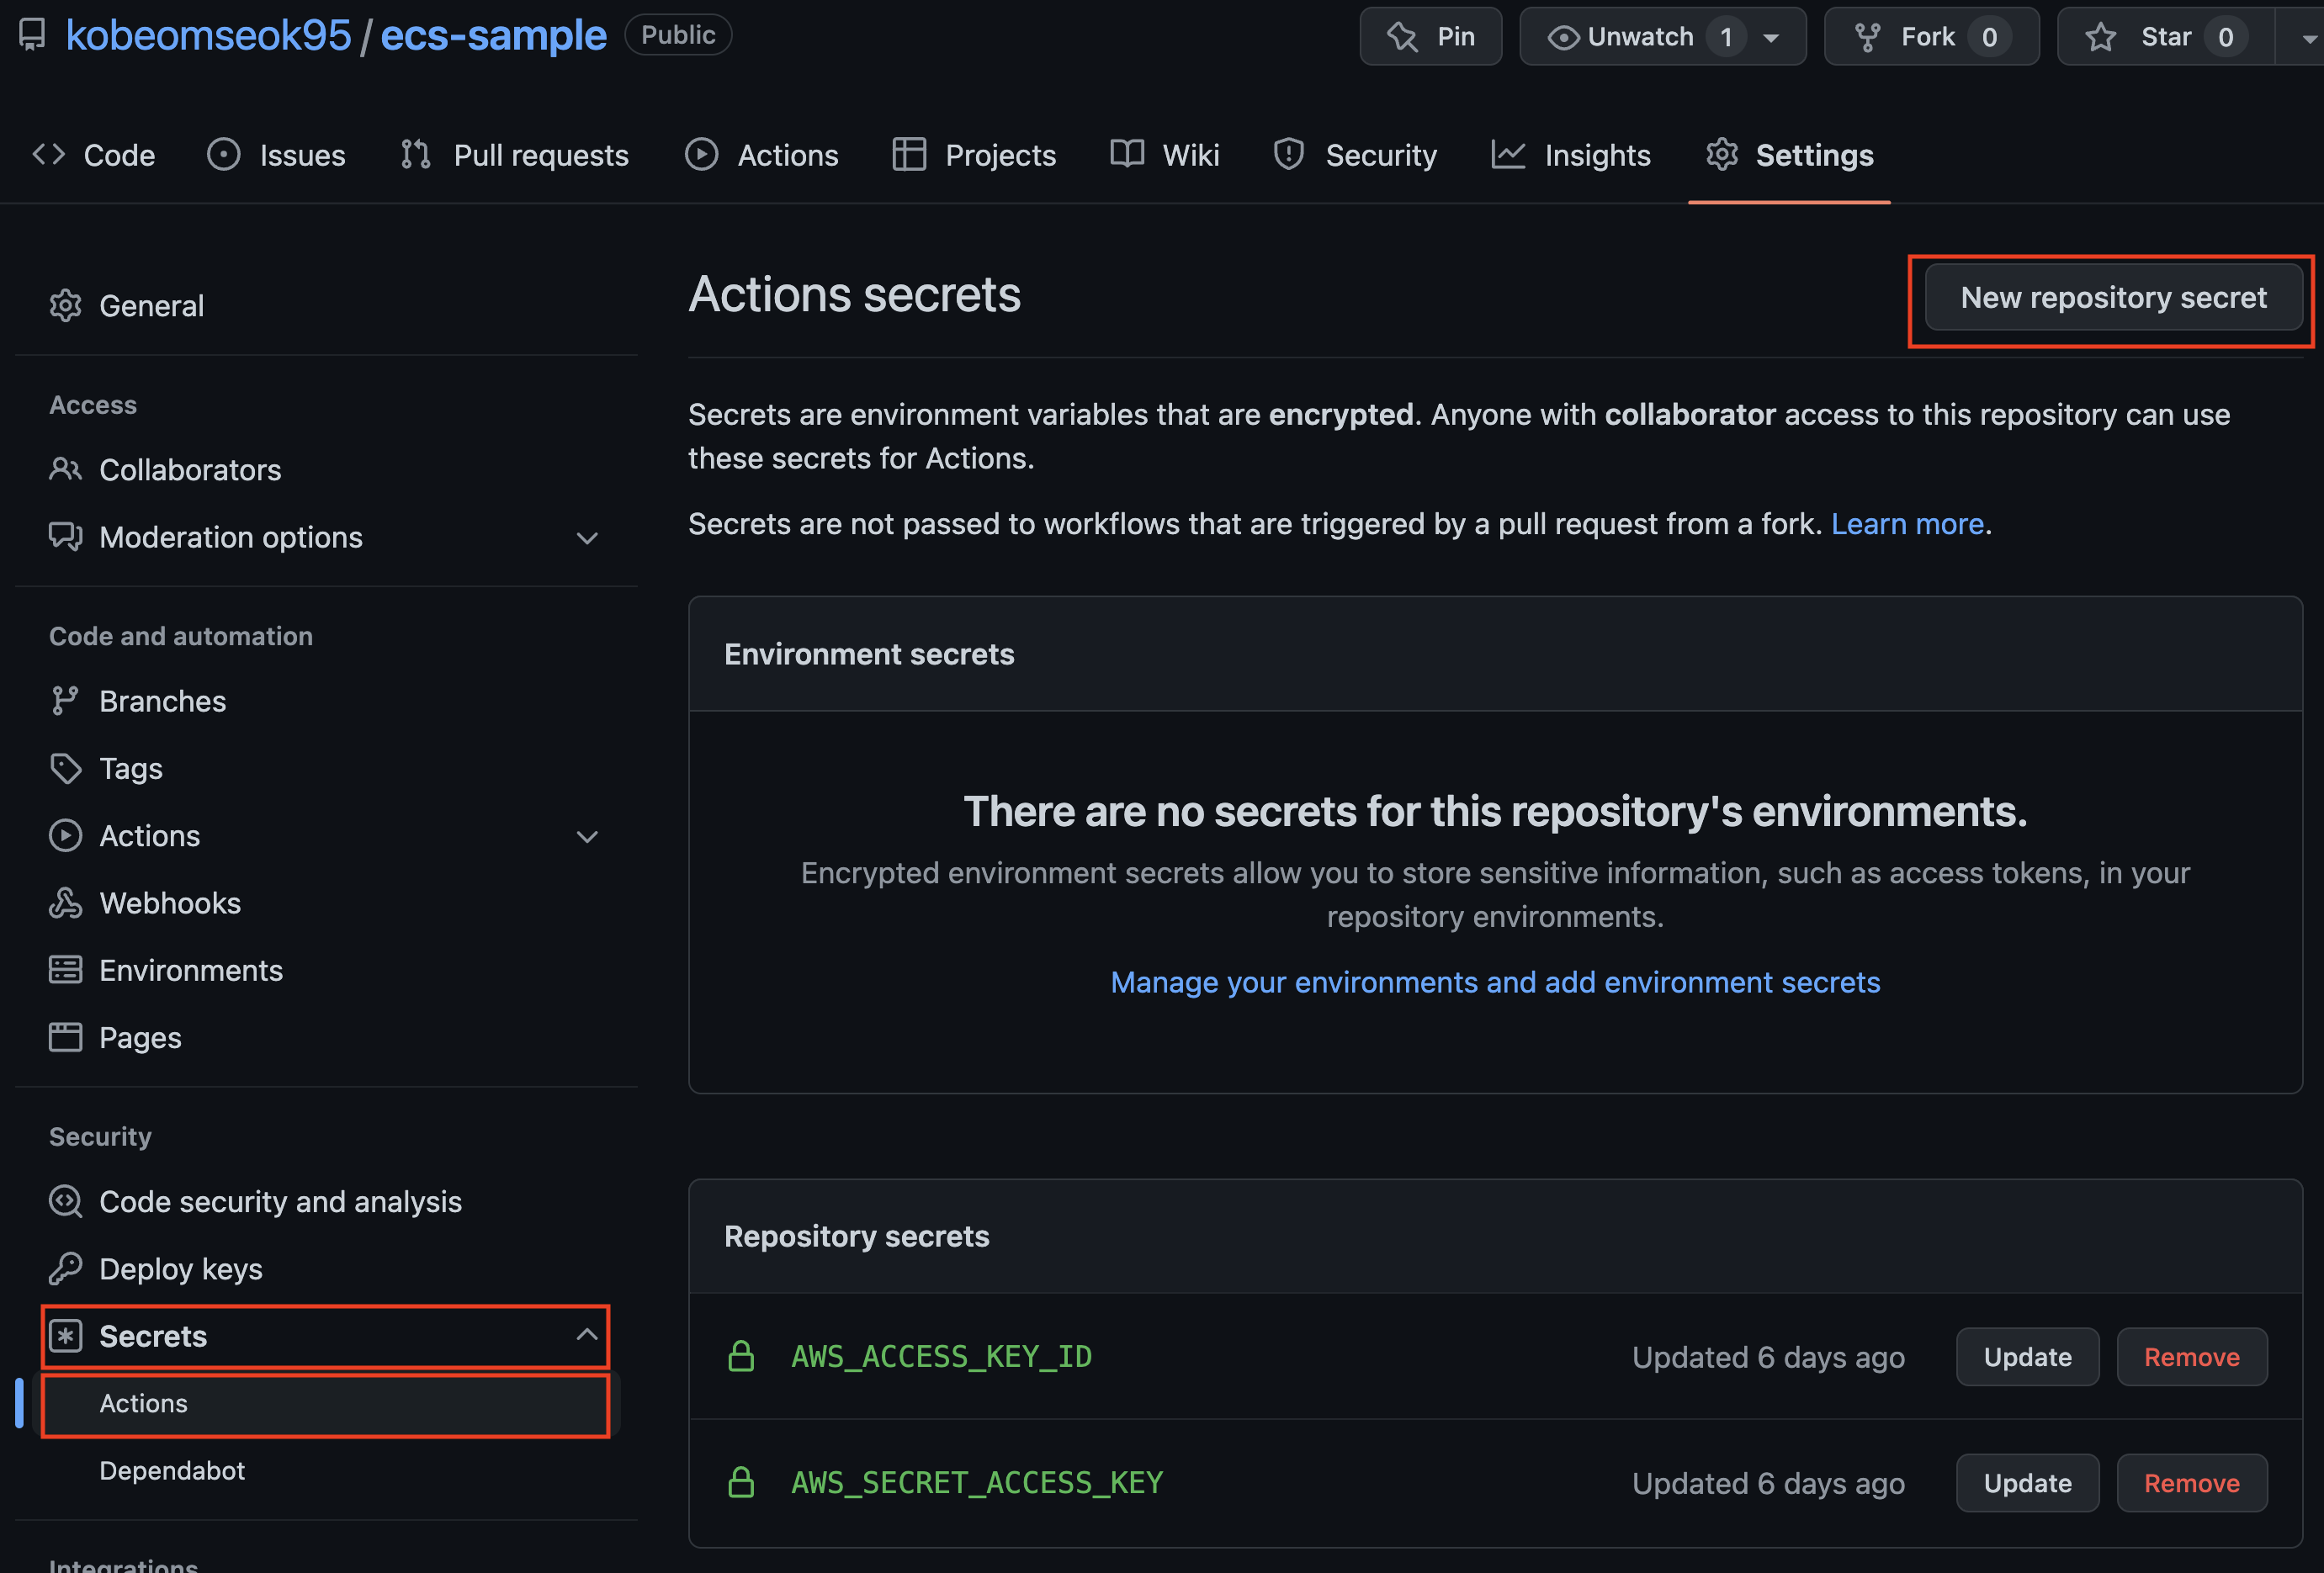The width and height of the screenshot is (2324, 1573).
Task: Follow the Learn more link
Action: 1907,523
